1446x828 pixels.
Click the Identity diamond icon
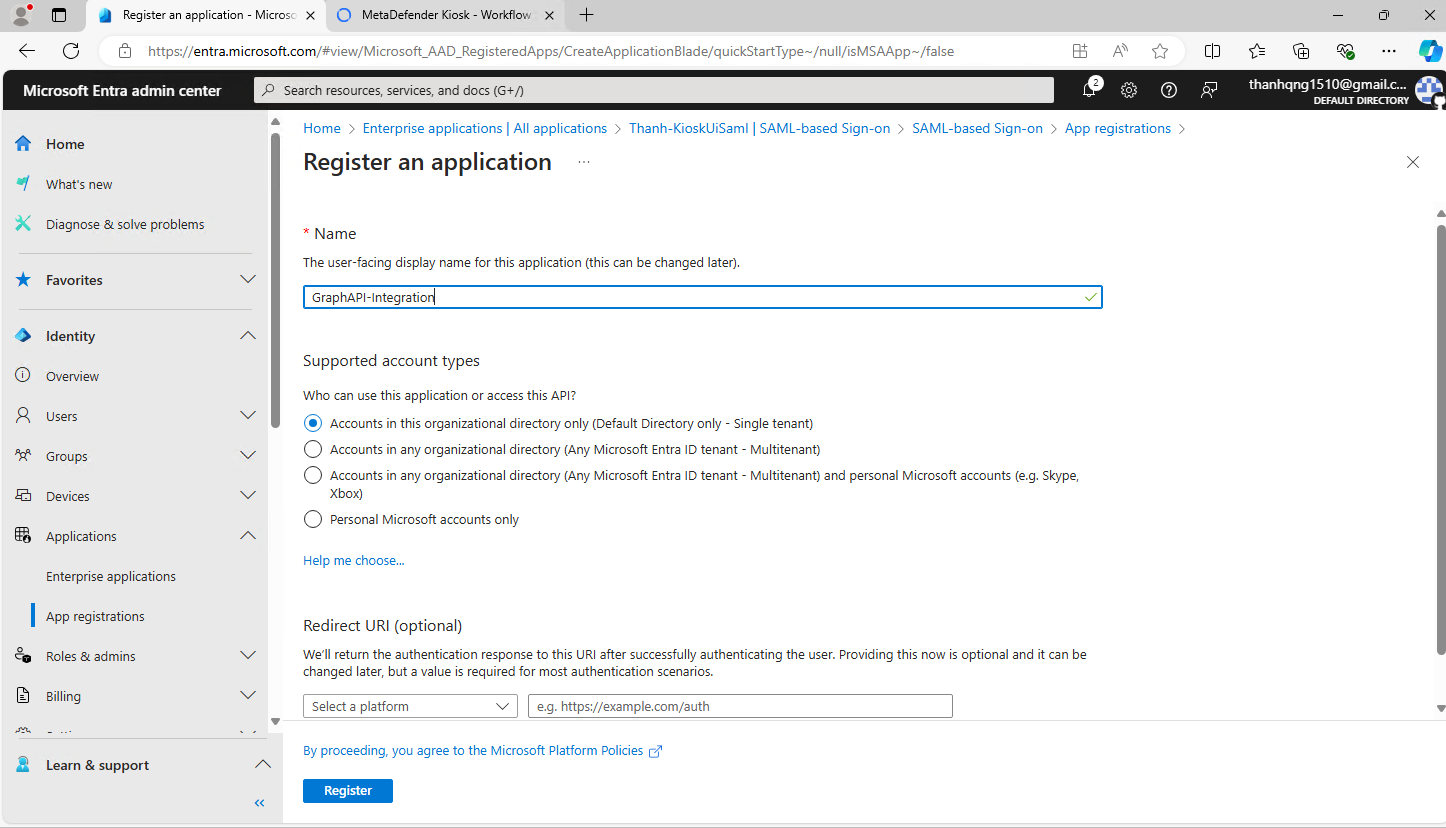[x=23, y=336]
